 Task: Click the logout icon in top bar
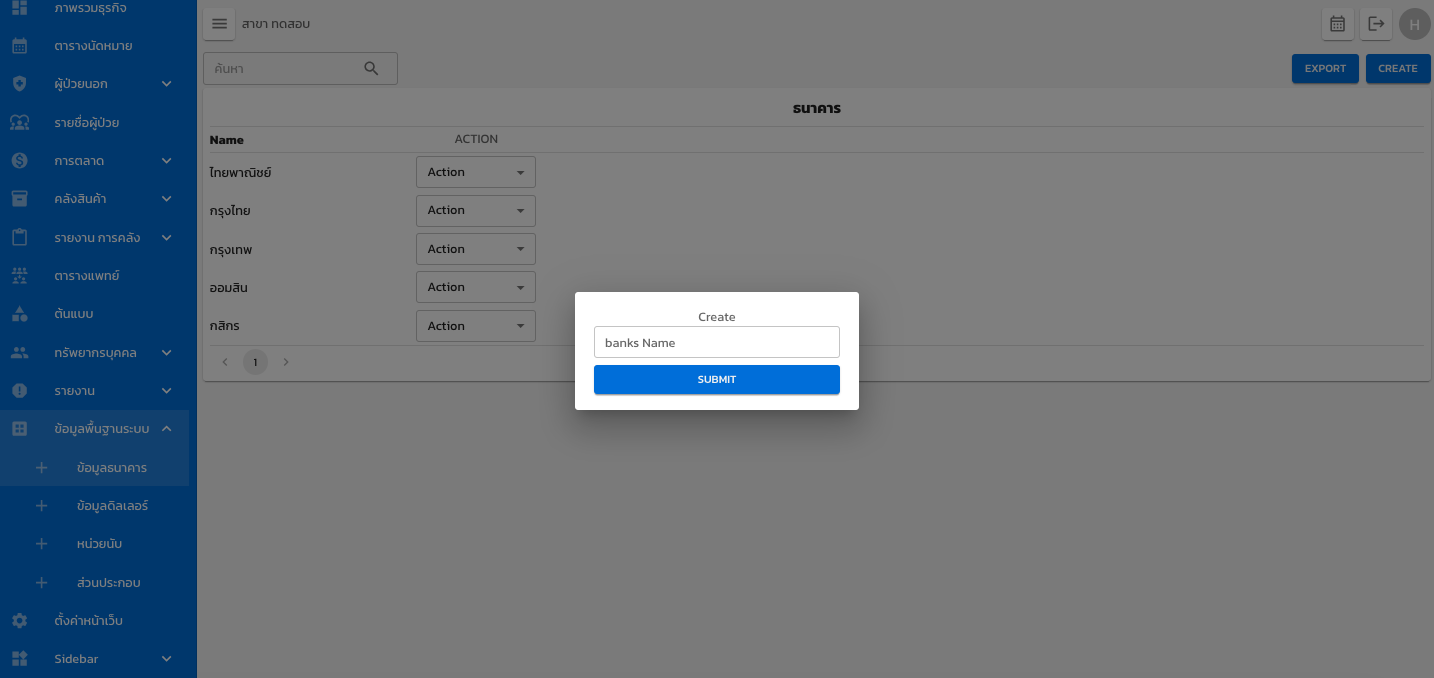tap(1376, 24)
